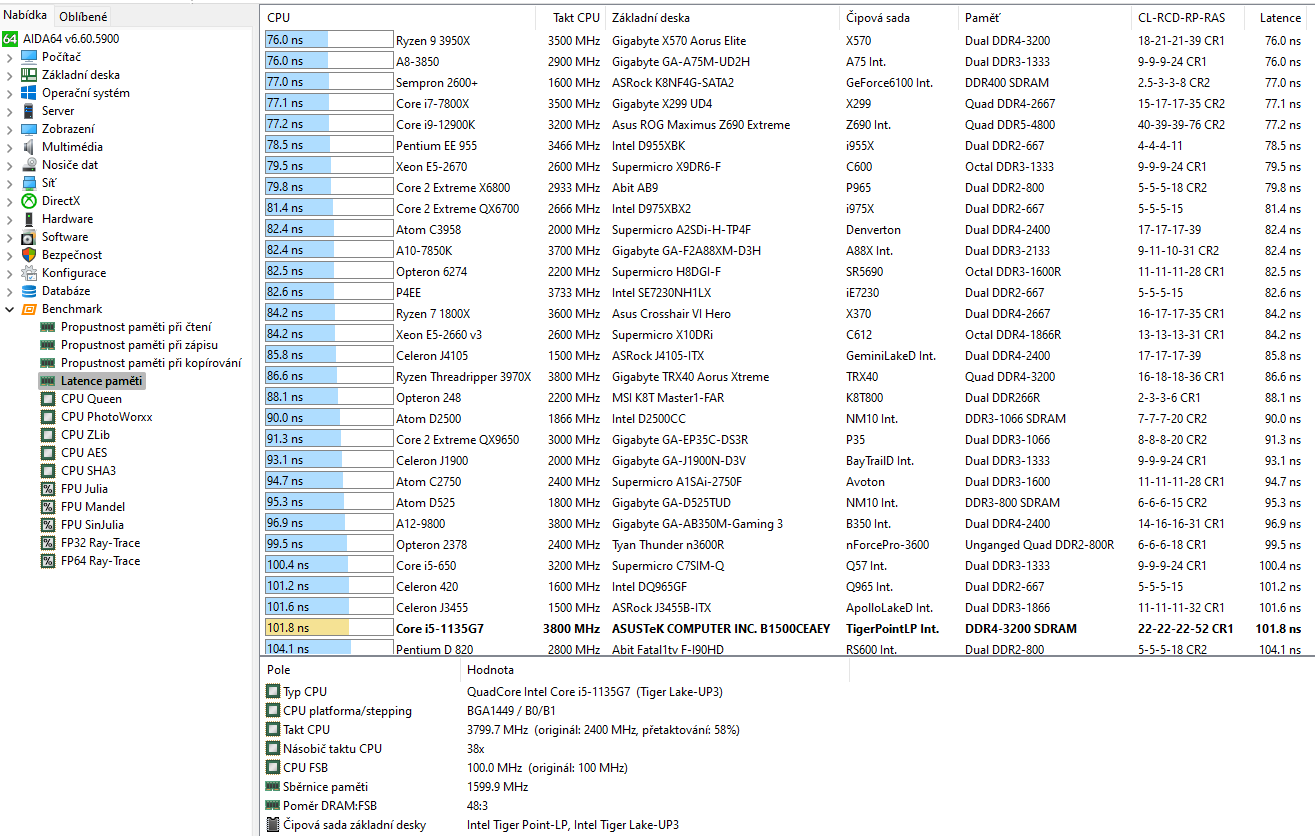Click the Konfigurace icon
Image resolution: width=1315 pixels, height=836 pixels.
[29, 273]
